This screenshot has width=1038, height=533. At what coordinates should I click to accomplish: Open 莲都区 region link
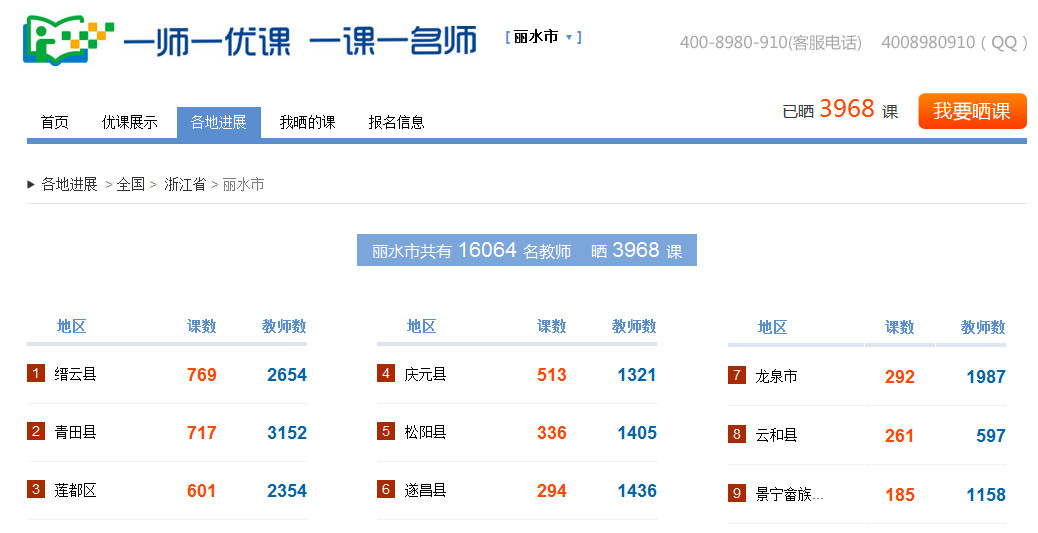pyautogui.click(x=76, y=490)
